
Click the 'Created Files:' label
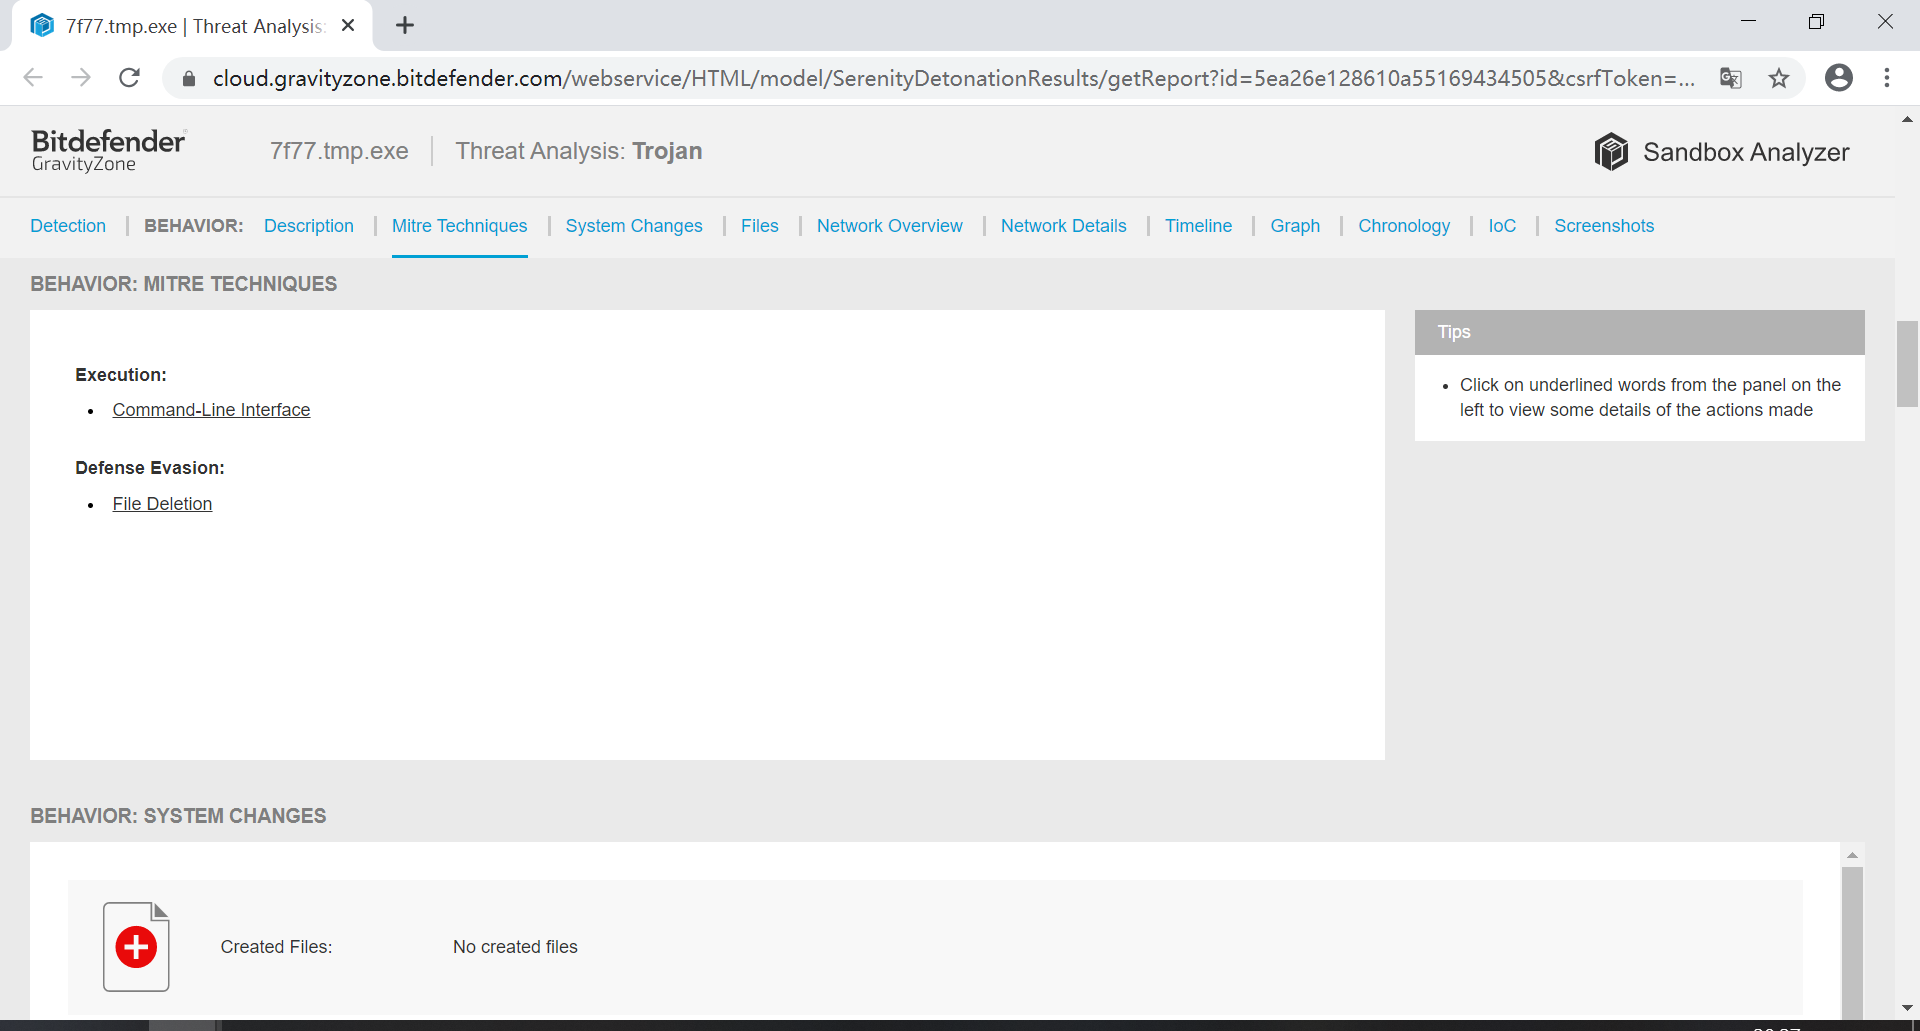276,947
